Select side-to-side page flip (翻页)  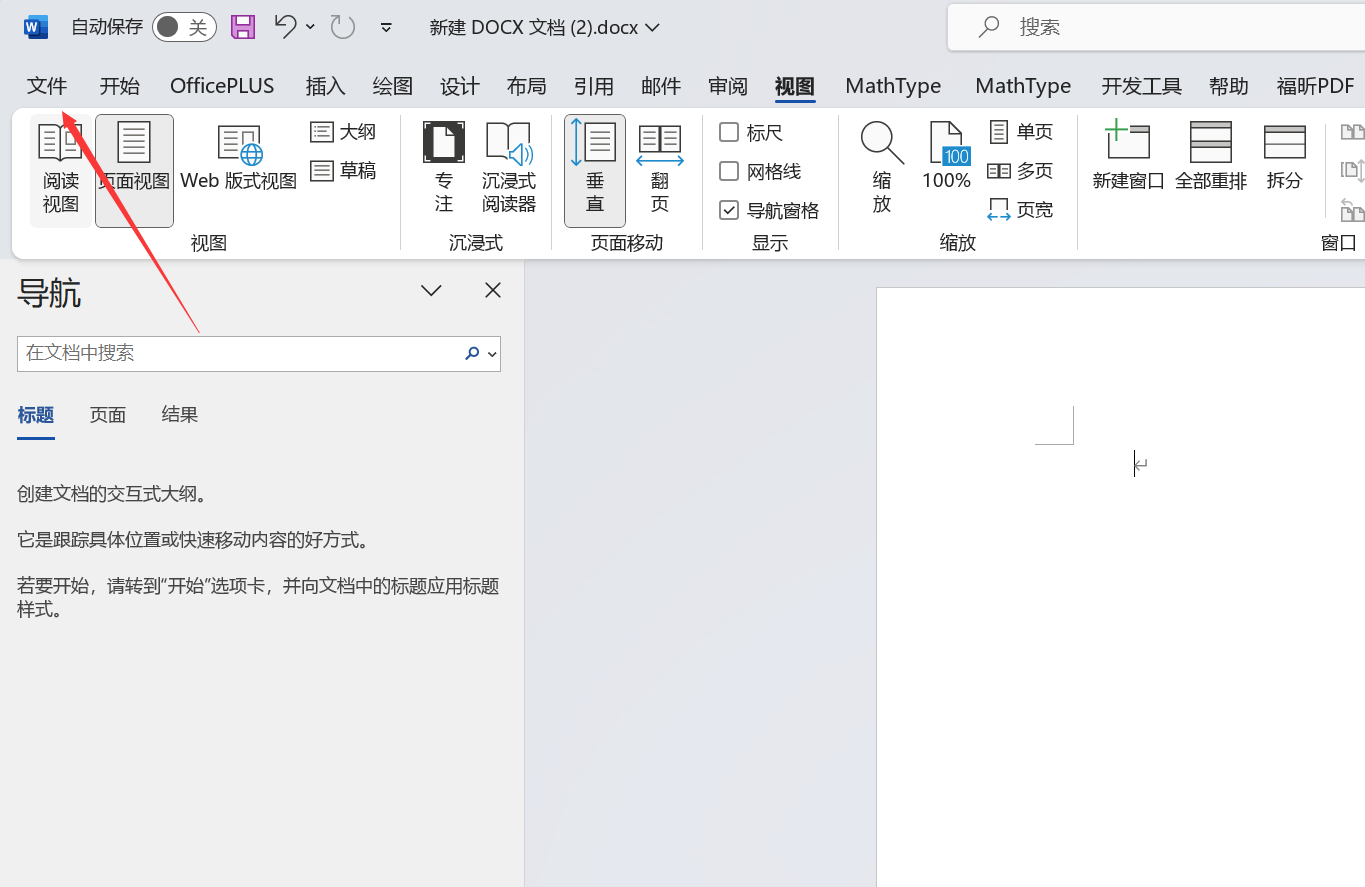(660, 170)
